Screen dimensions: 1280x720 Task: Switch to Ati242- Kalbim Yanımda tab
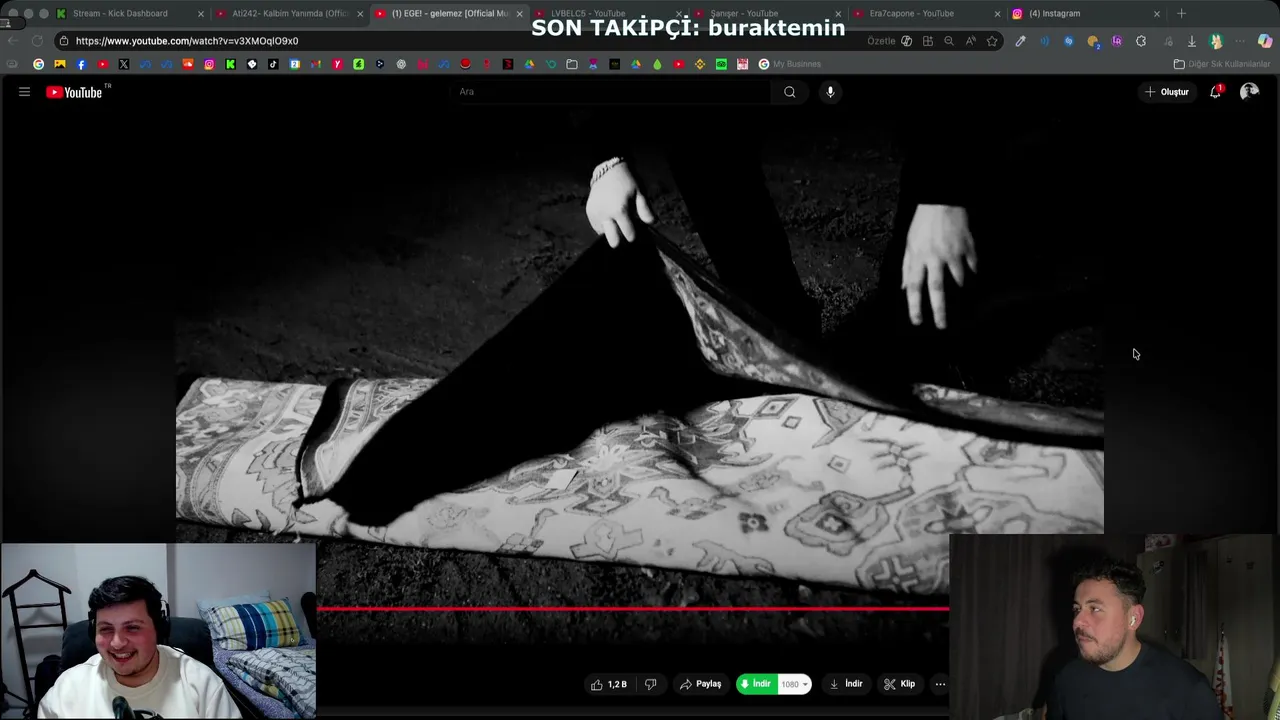(x=290, y=13)
